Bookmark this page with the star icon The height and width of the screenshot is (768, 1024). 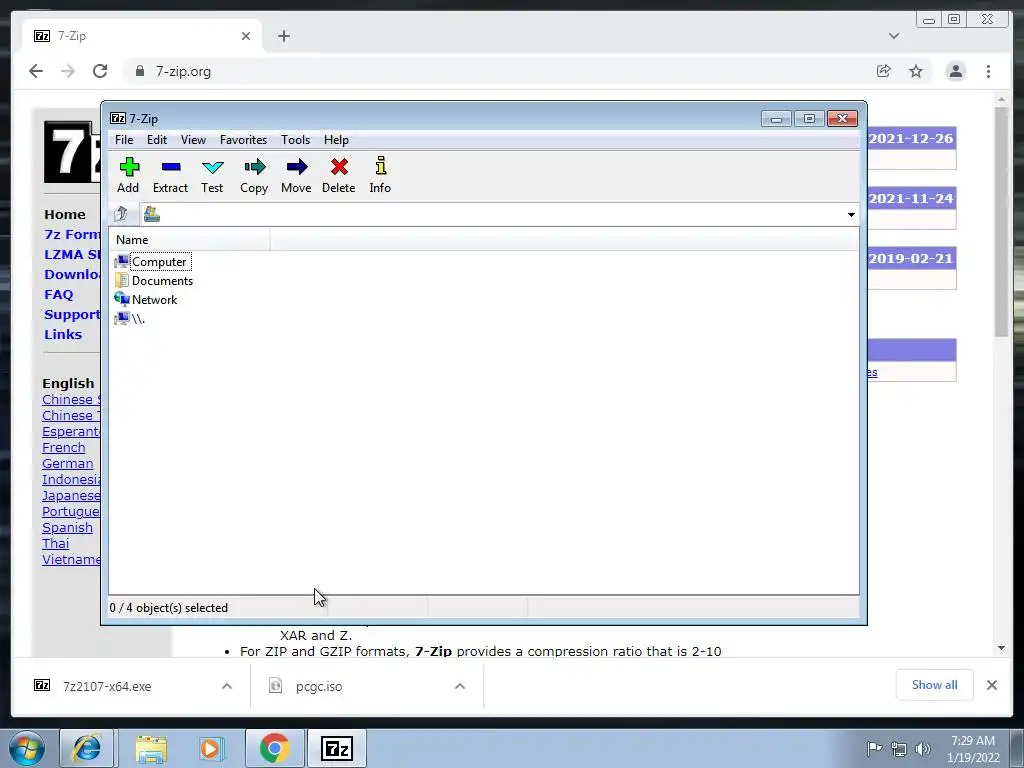pos(916,71)
